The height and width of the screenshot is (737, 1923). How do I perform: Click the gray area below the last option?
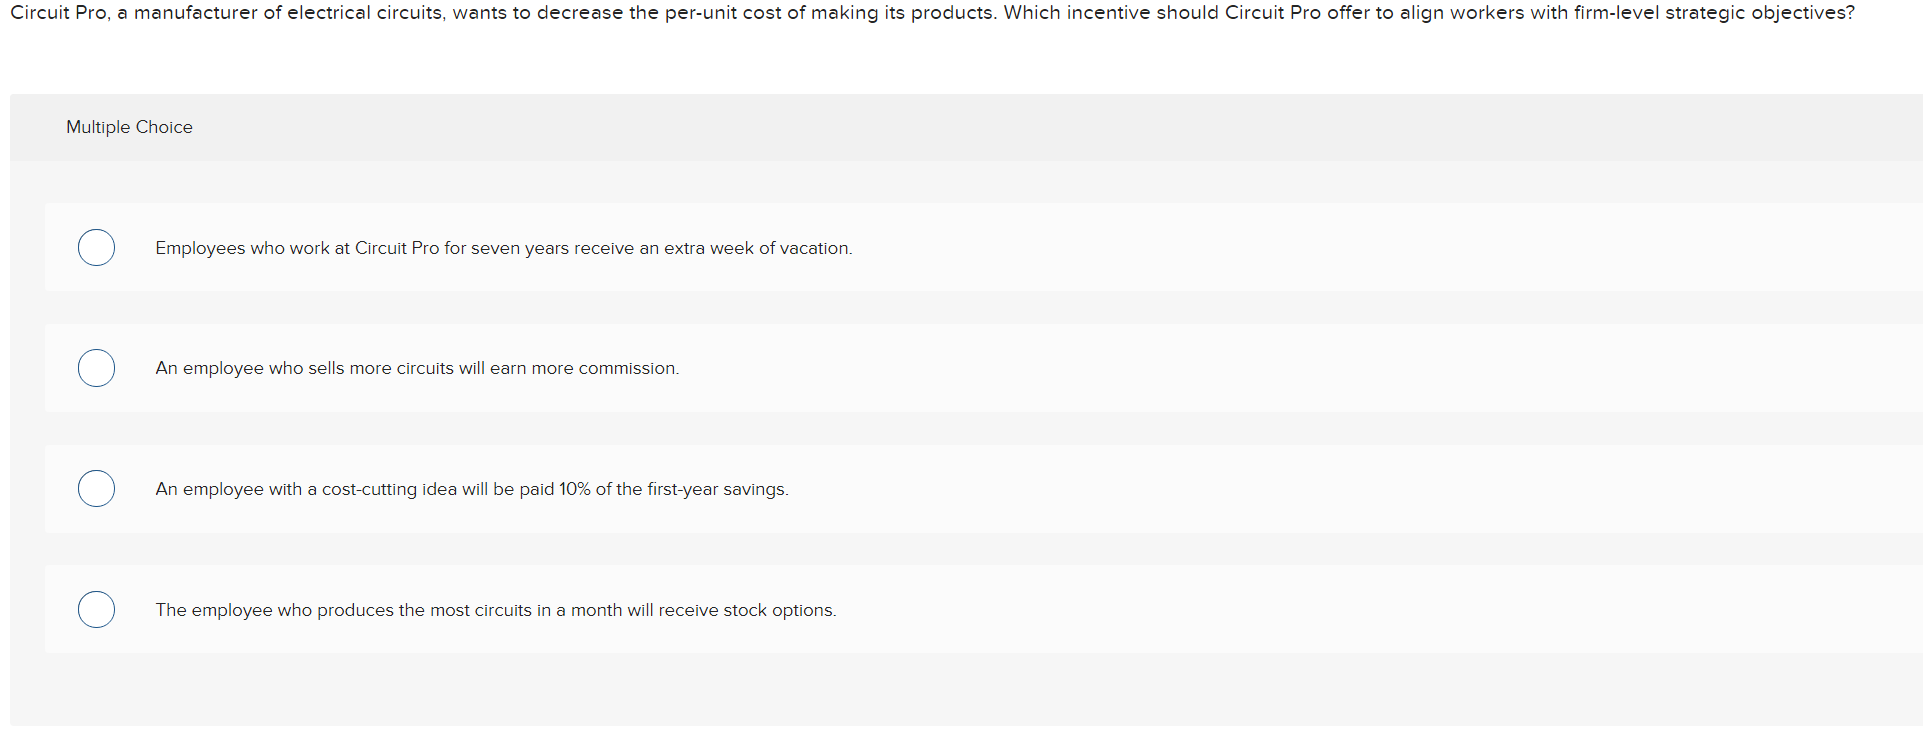[x=960, y=690]
